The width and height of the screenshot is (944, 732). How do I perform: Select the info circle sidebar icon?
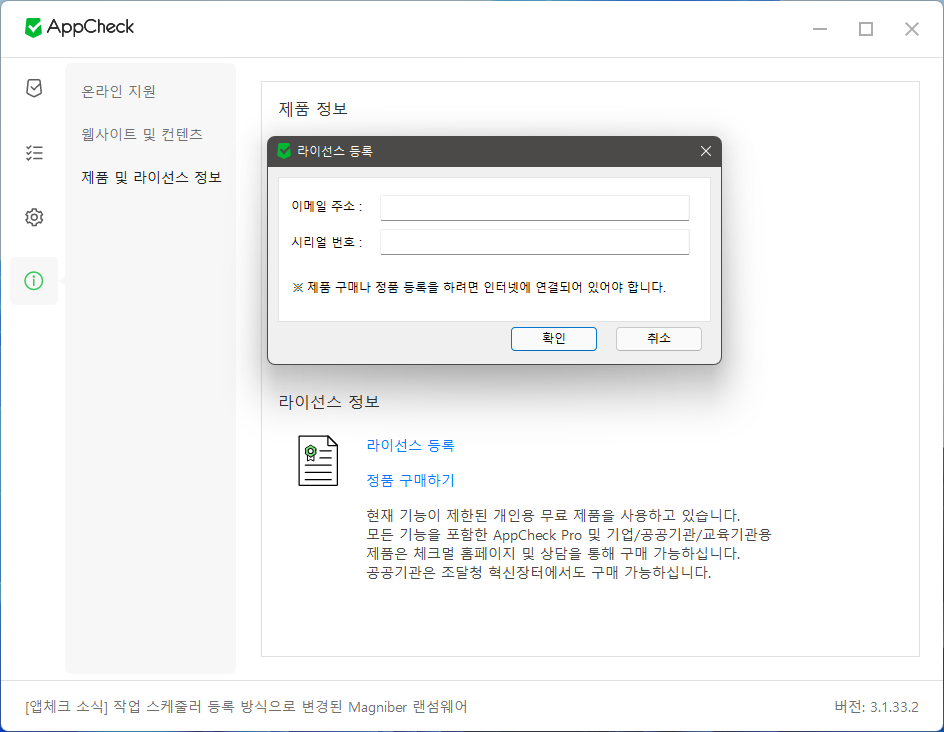(34, 281)
